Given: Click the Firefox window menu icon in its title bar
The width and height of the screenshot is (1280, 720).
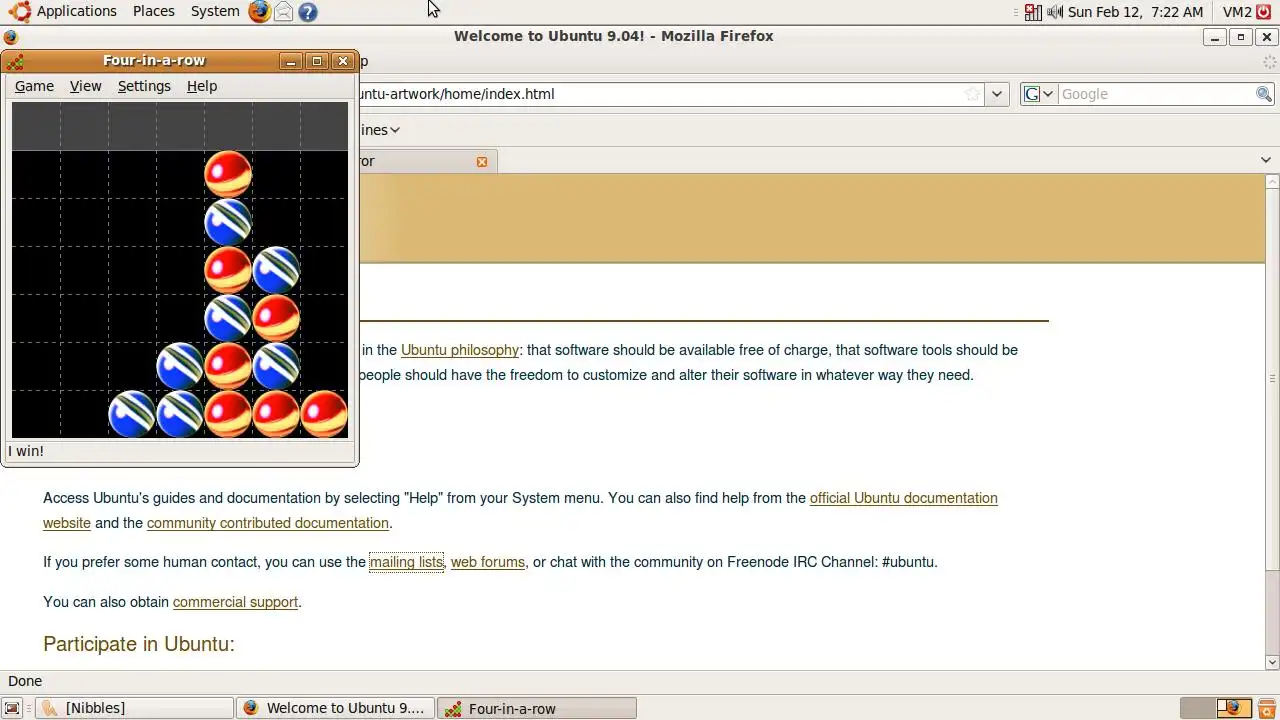Looking at the screenshot, I should click(10, 37).
